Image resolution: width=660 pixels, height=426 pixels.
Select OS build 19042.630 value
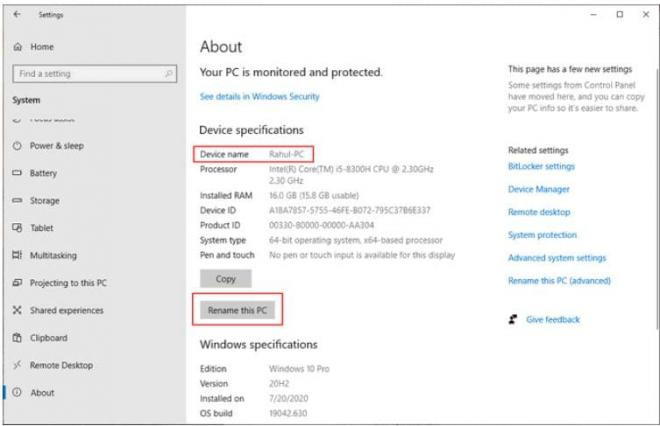click(x=288, y=413)
